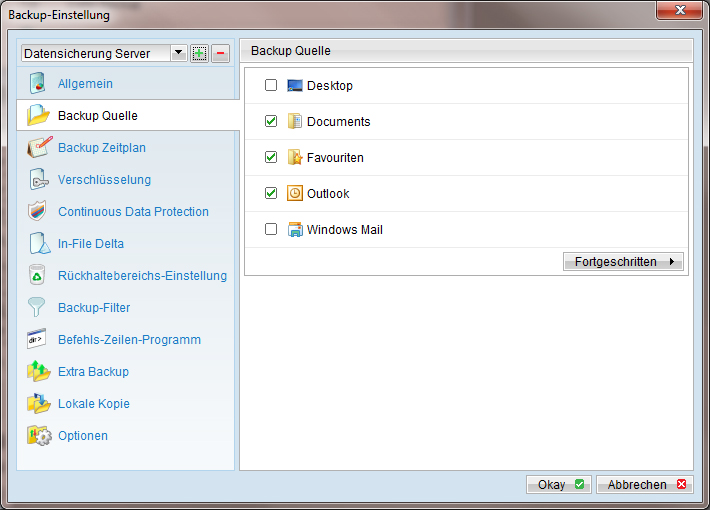Click the Documents source label

pyautogui.click(x=339, y=121)
